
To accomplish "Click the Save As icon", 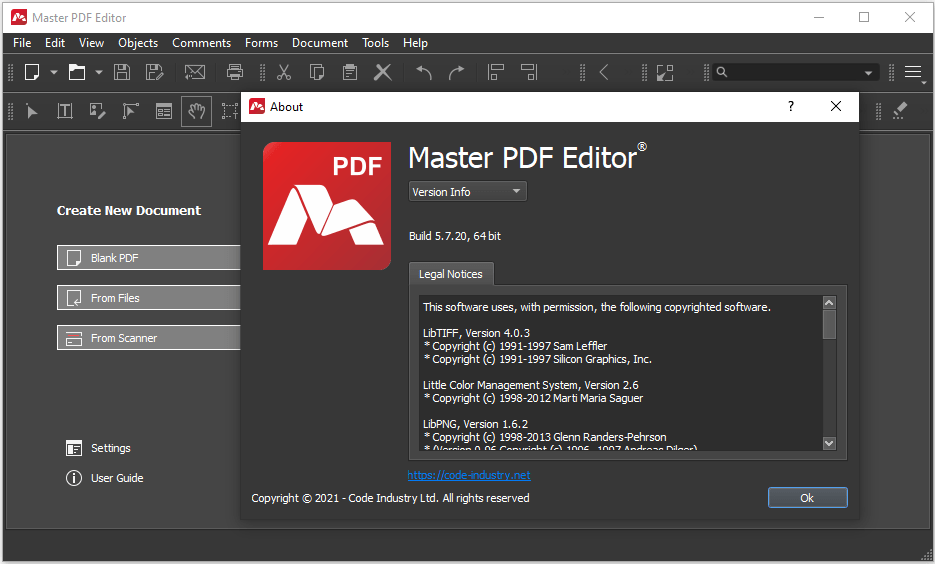I will point(154,72).
